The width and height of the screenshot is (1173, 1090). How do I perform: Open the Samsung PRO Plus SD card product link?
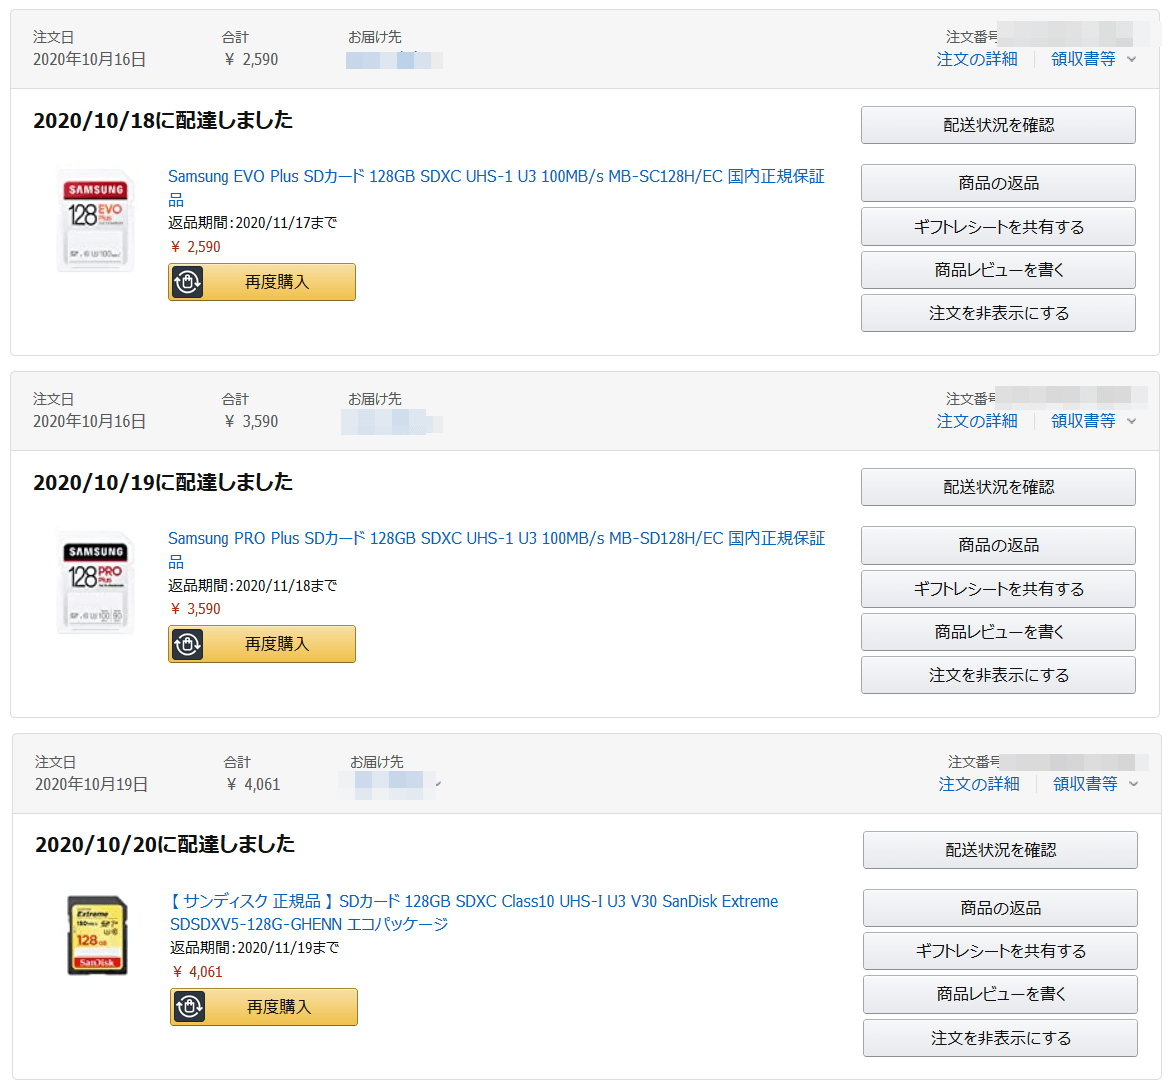(496, 549)
